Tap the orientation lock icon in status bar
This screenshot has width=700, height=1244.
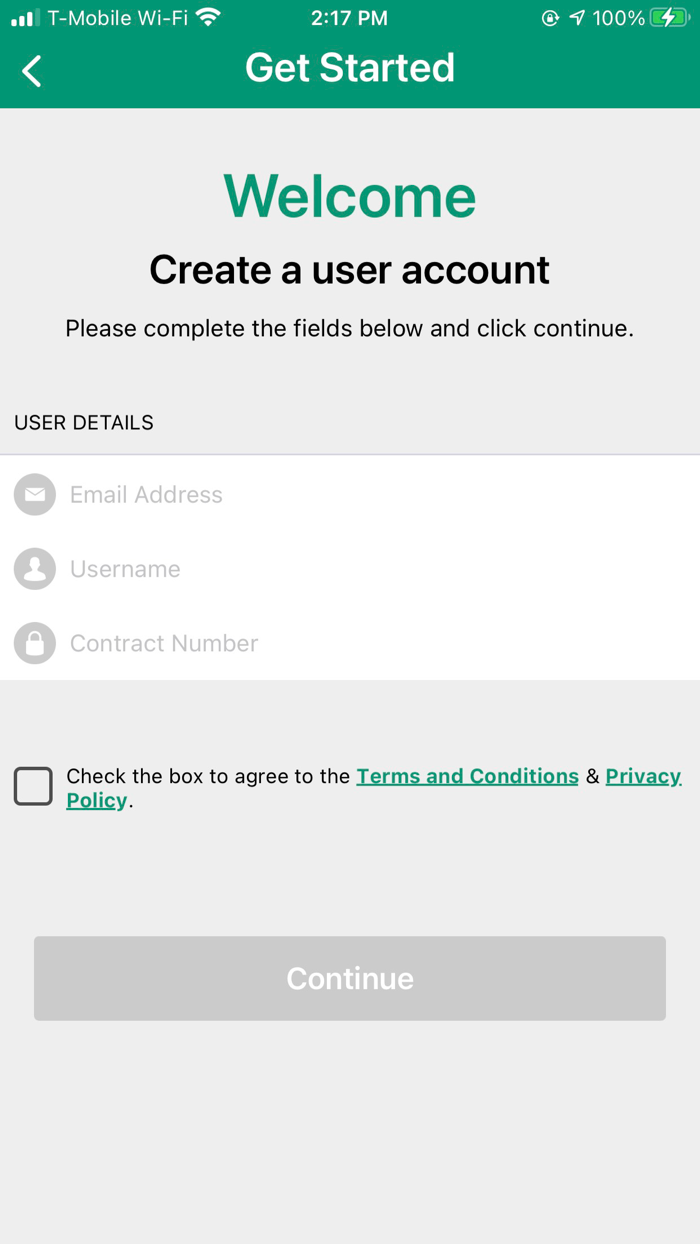point(549,17)
